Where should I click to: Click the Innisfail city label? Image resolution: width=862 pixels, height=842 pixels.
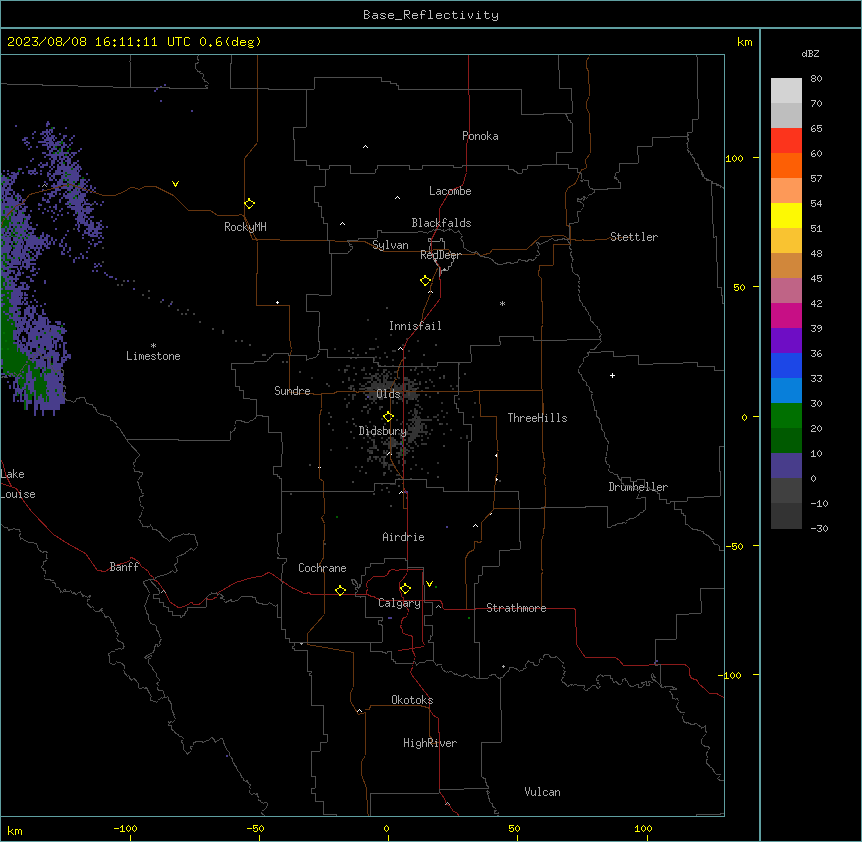415,326
